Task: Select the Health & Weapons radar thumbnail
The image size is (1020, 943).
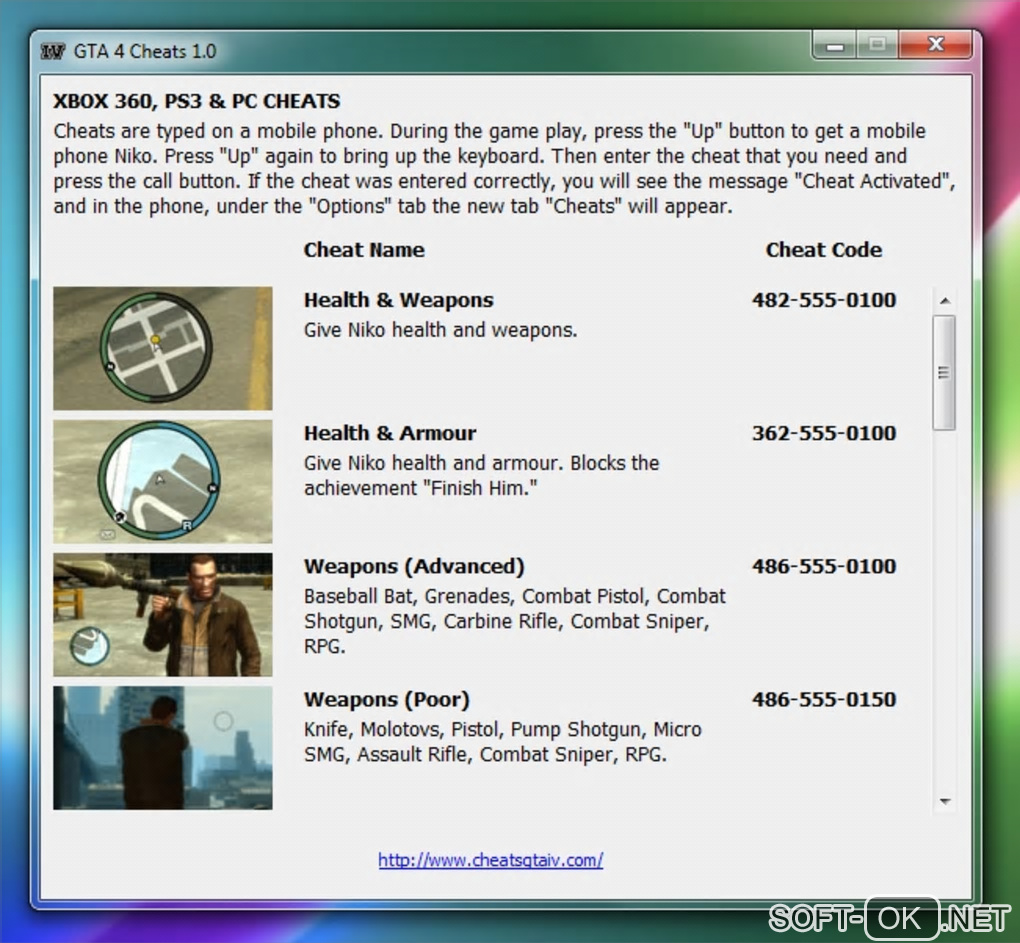Action: 163,348
